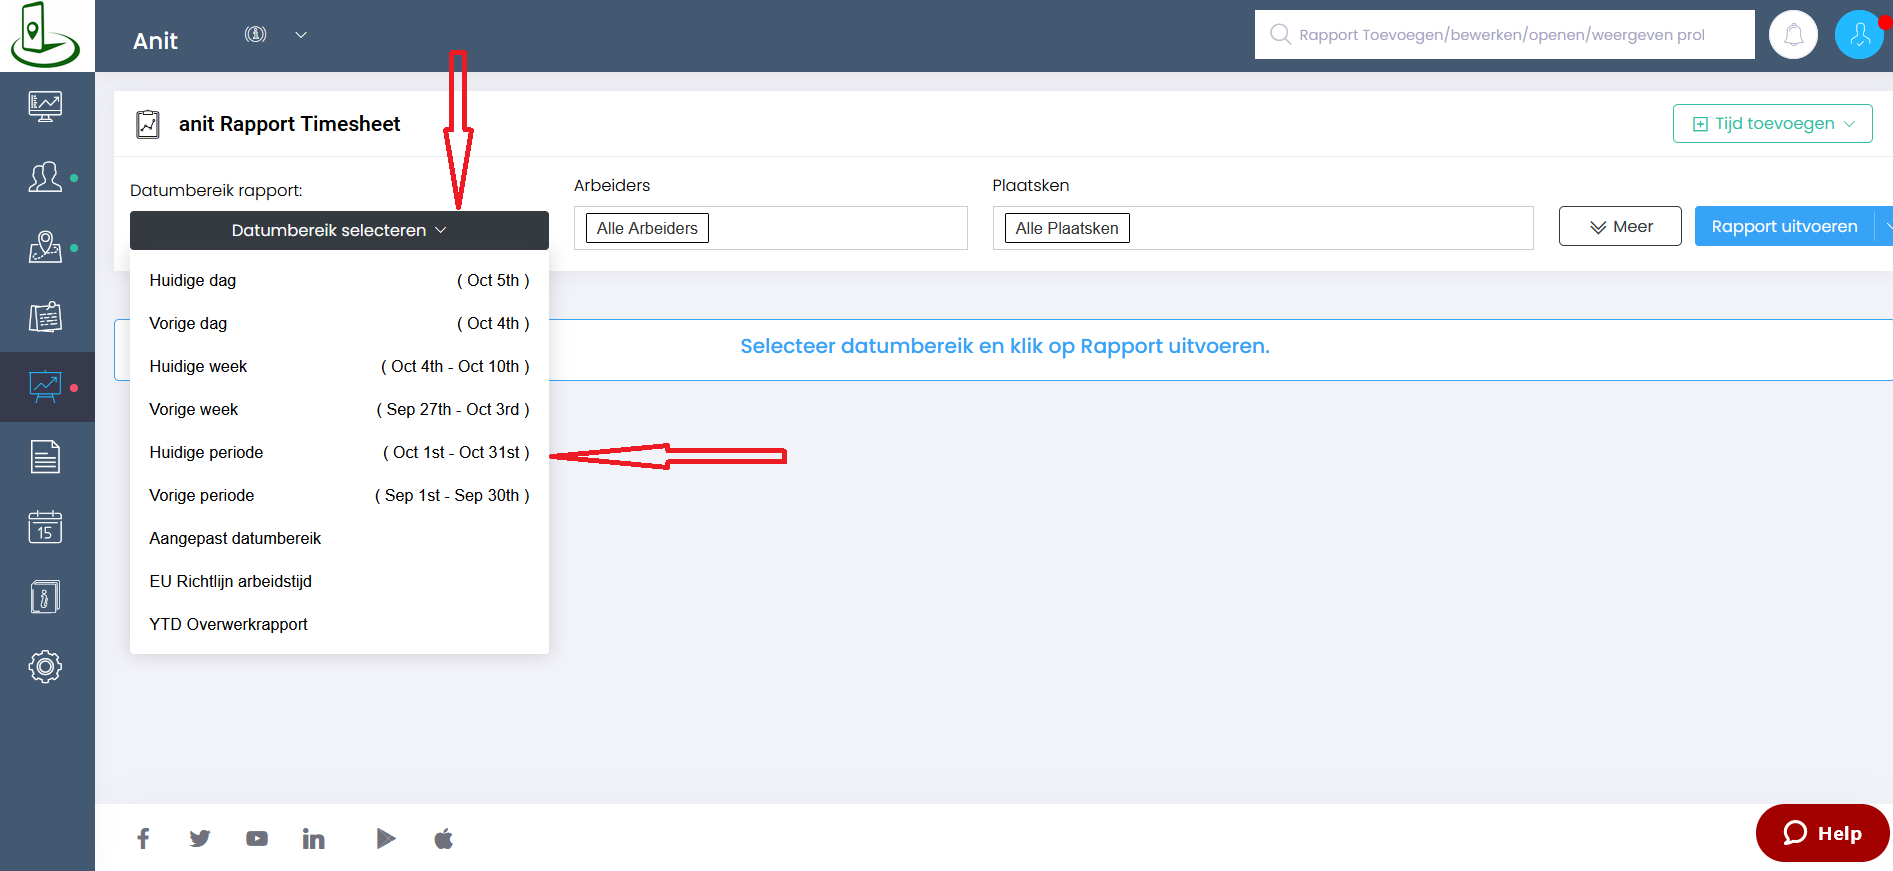The width and height of the screenshot is (1893, 871).
Task: Open the dashboard monitor icon in sidebar
Action: pyautogui.click(x=45, y=106)
